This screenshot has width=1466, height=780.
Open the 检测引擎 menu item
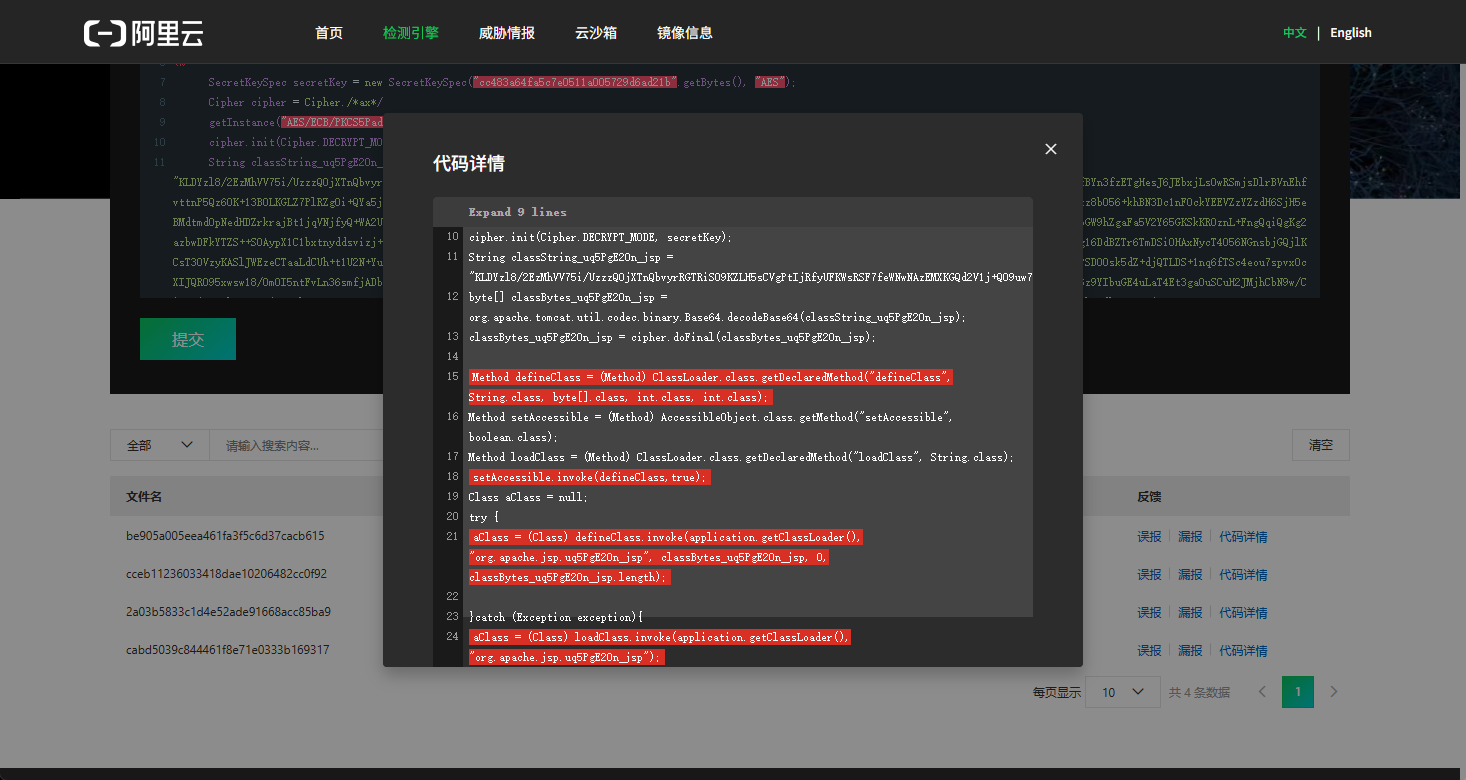pyautogui.click(x=411, y=33)
